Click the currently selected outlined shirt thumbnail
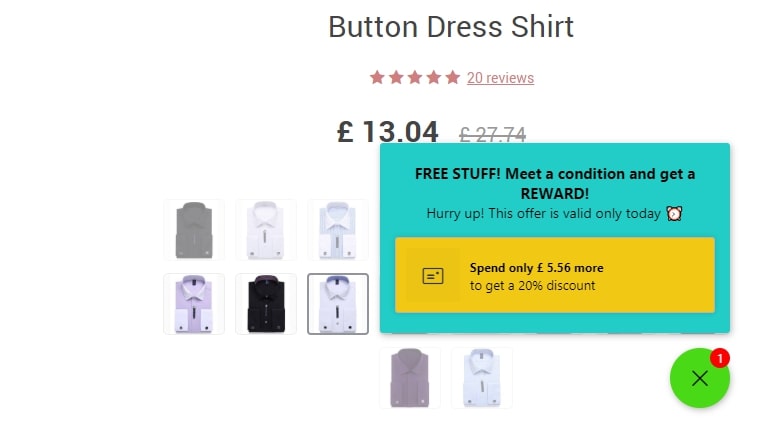 (338, 304)
